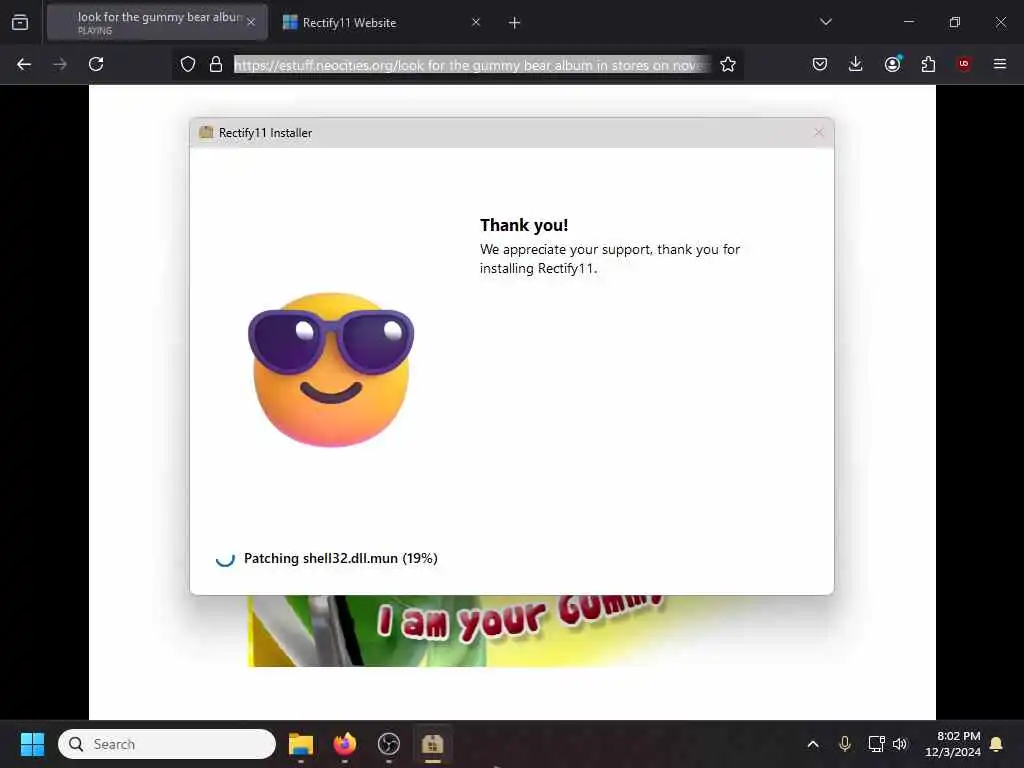Screen dimensions: 1024x768
Task: Save page to Pocket
Action: (x=820, y=64)
